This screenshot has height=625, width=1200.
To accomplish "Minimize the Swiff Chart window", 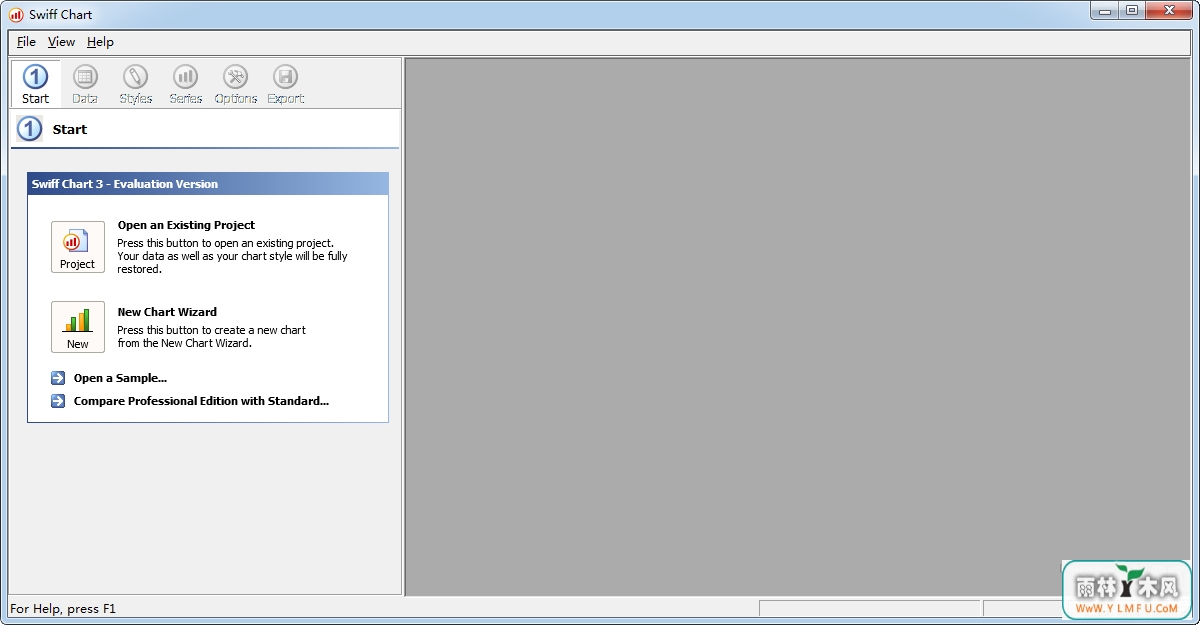I will click(x=1105, y=11).
